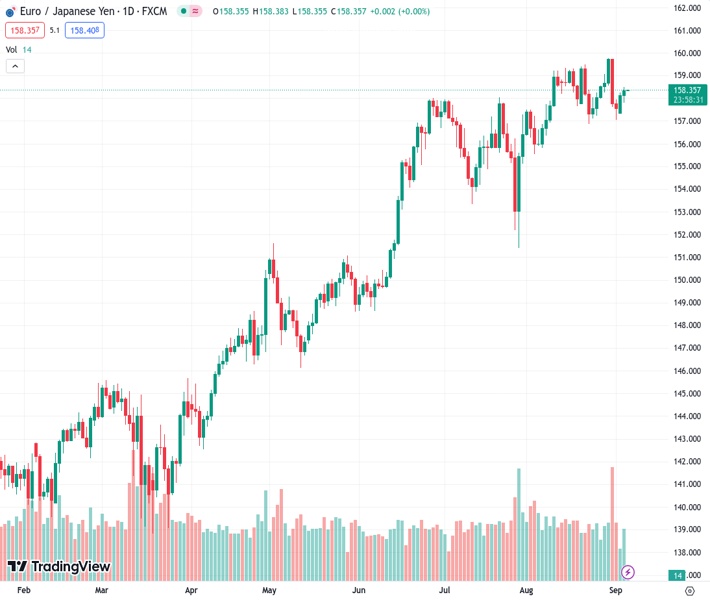Click the EUR/JPY currency flag icon
Image resolution: width=710 pixels, height=600 pixels.
tap(11, 11)
